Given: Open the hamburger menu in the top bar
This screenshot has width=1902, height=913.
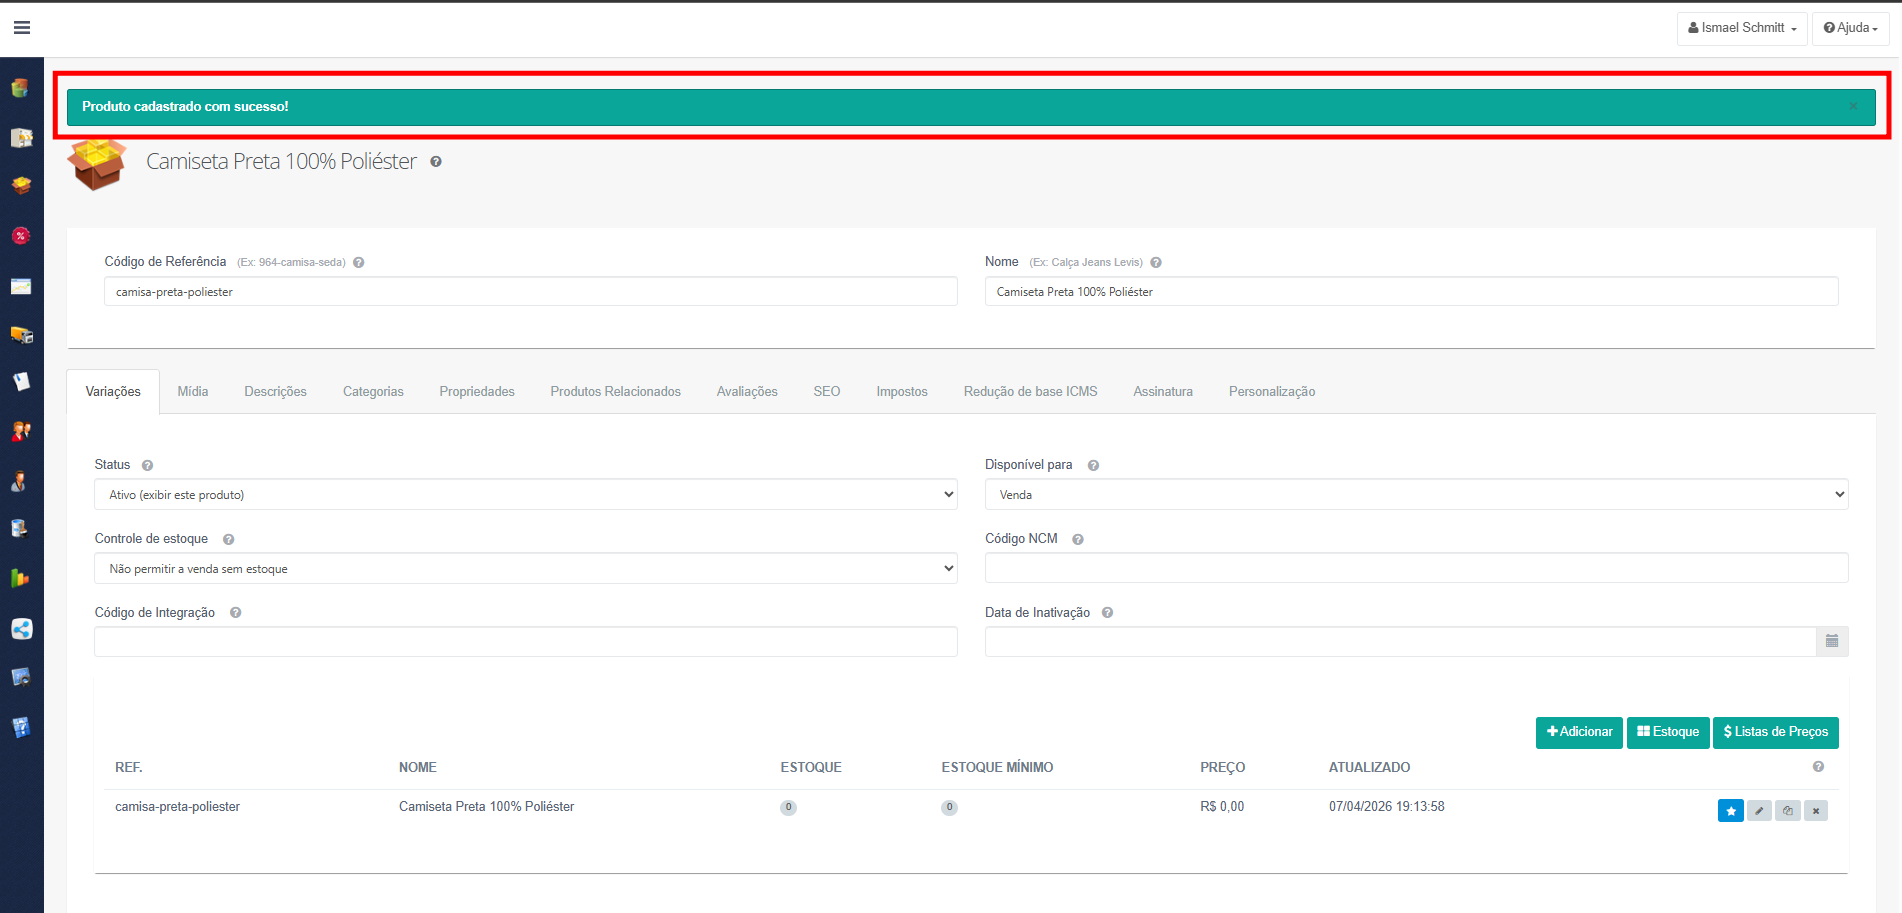Looking at the screenshot, I should tap(22, 28).
